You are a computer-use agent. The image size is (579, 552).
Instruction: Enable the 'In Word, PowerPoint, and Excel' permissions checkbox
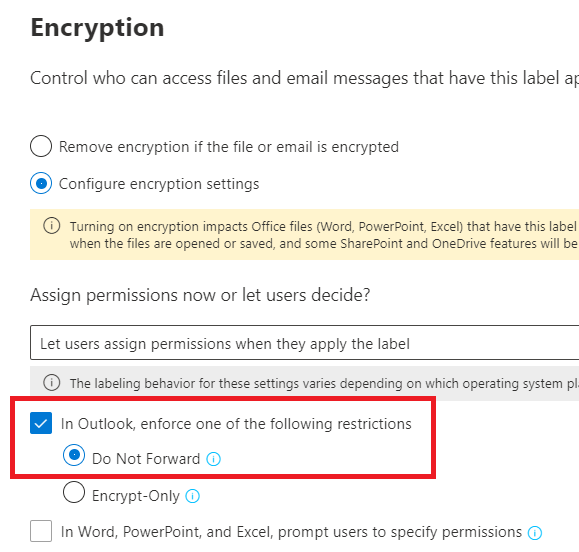[x=41, y=531]
